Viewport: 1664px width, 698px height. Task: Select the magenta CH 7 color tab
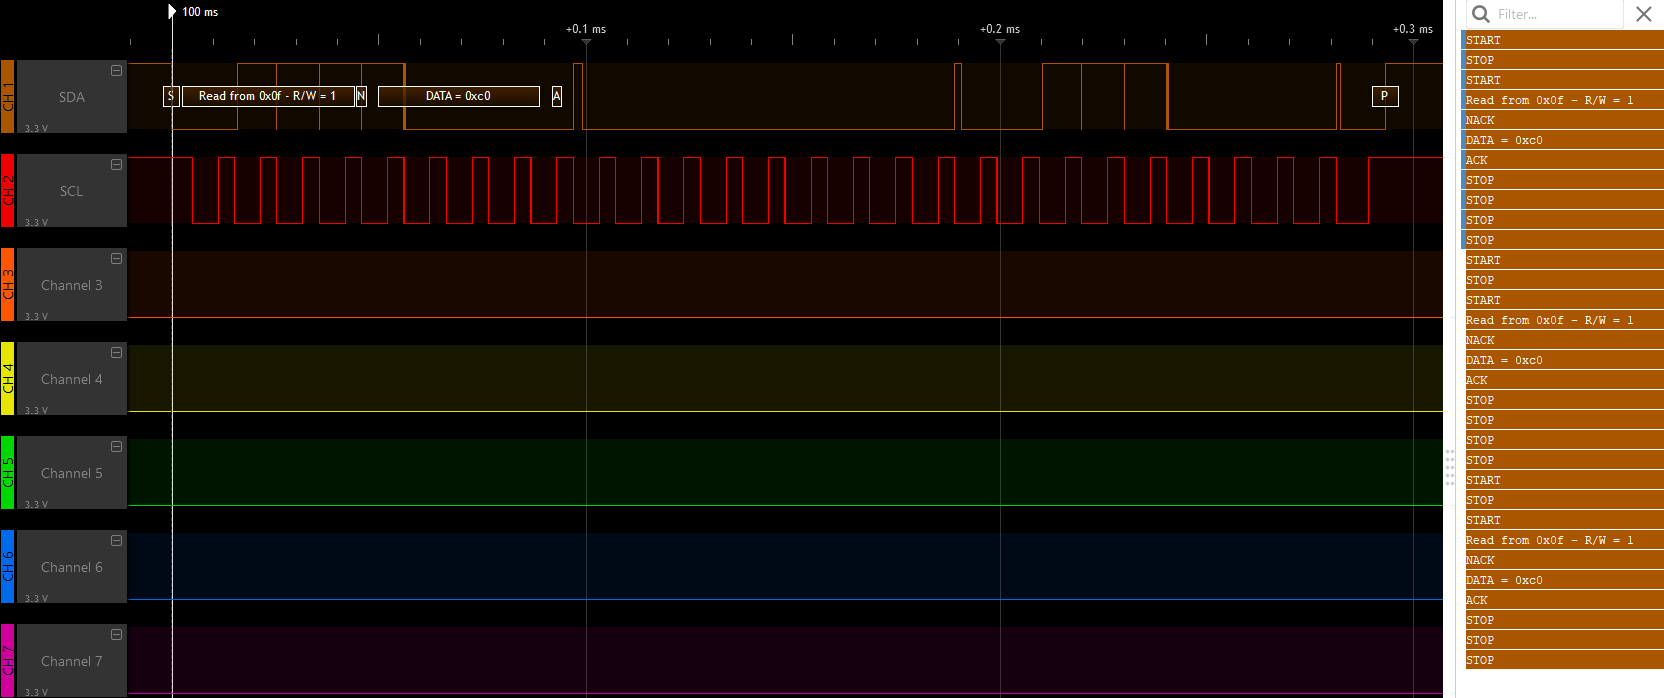click(x=7, y=660)
